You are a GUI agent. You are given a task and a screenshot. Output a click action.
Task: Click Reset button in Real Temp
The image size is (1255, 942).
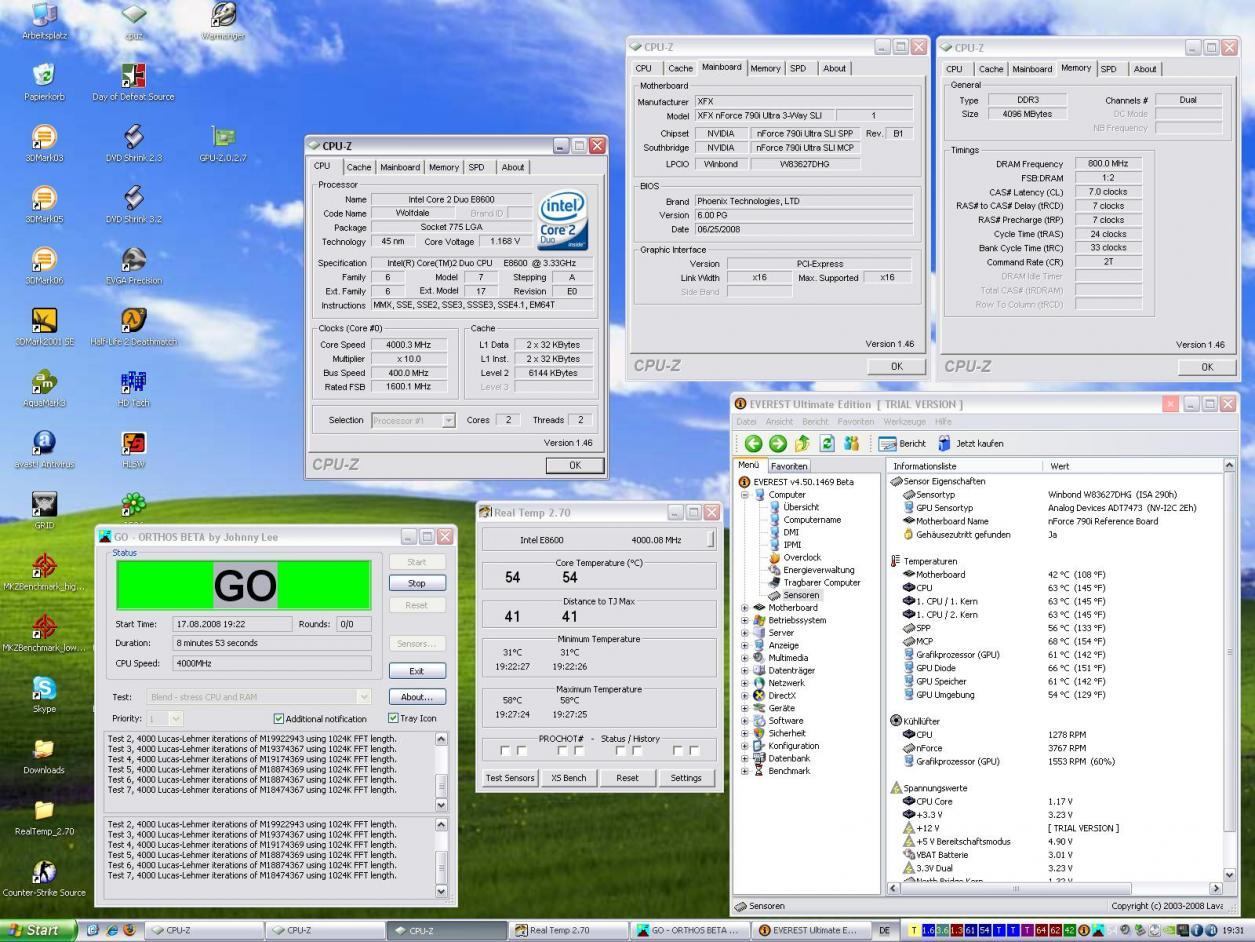[x=627, y=778]
